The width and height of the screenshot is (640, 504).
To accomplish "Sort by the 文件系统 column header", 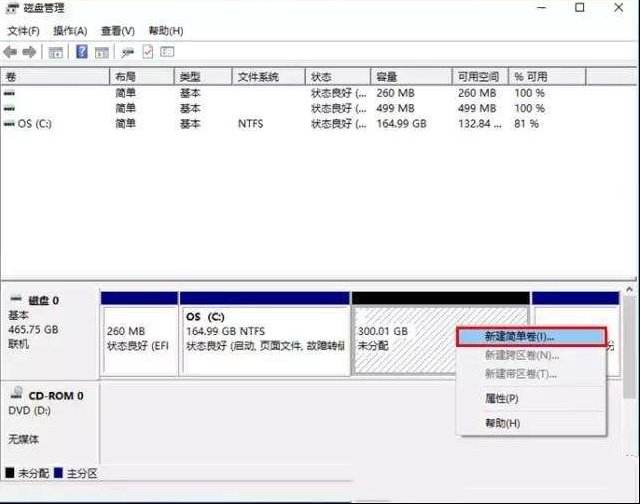I will click(269, 77).
